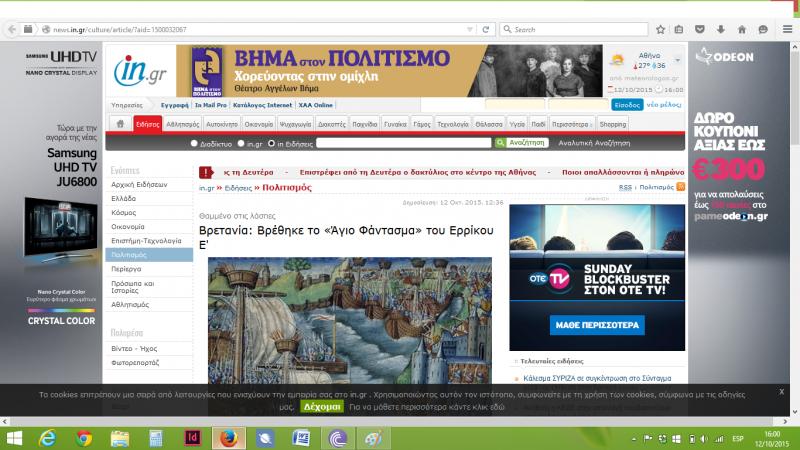The image size is (800, 450).
Task: Open the Κατάλογος Internet link
Action: point(262,105)
